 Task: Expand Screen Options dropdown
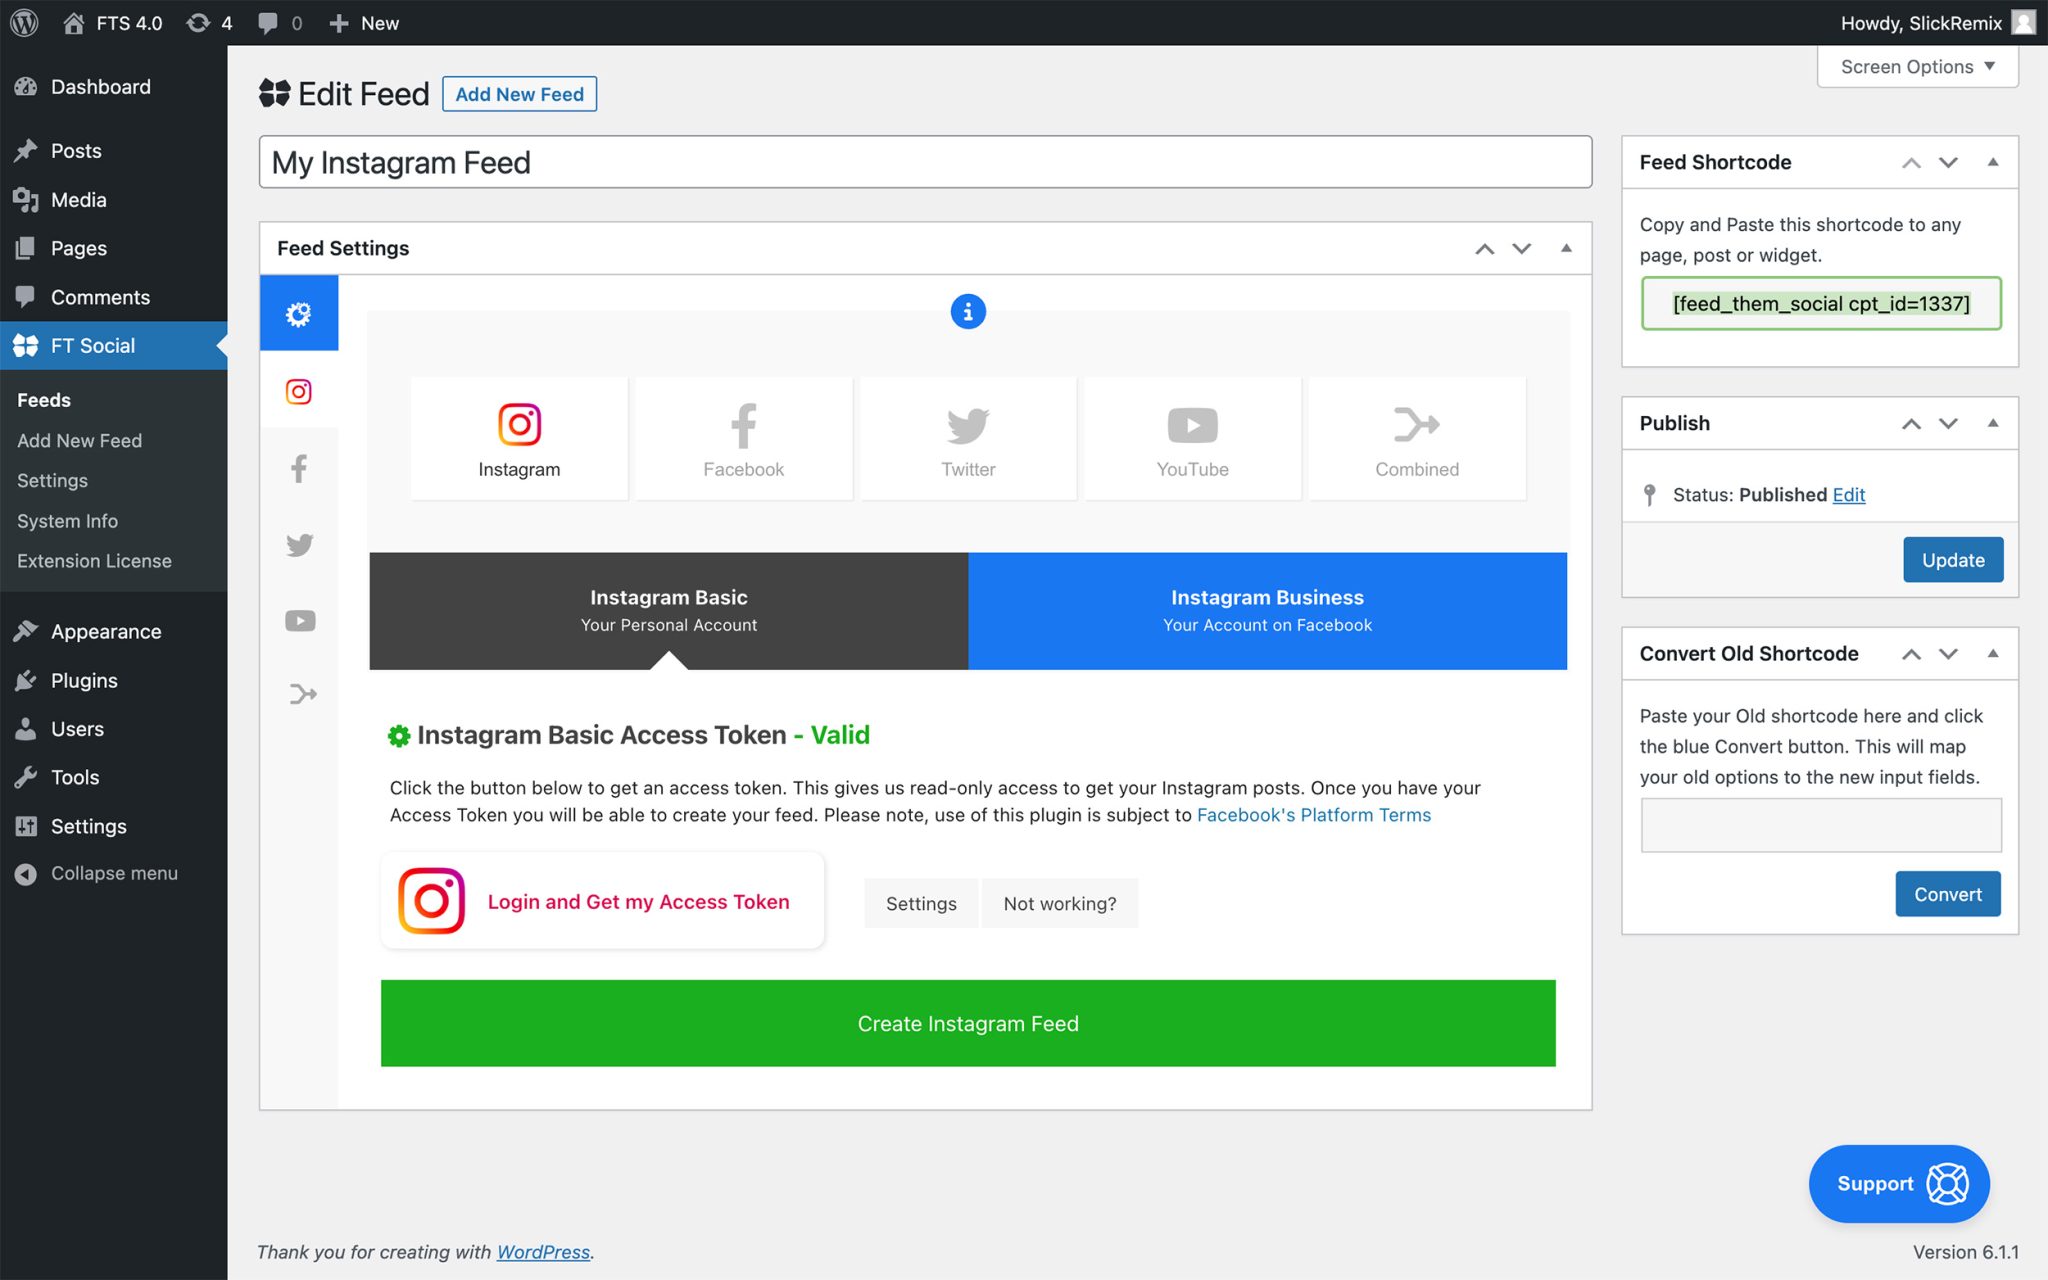pos(1917,67)
